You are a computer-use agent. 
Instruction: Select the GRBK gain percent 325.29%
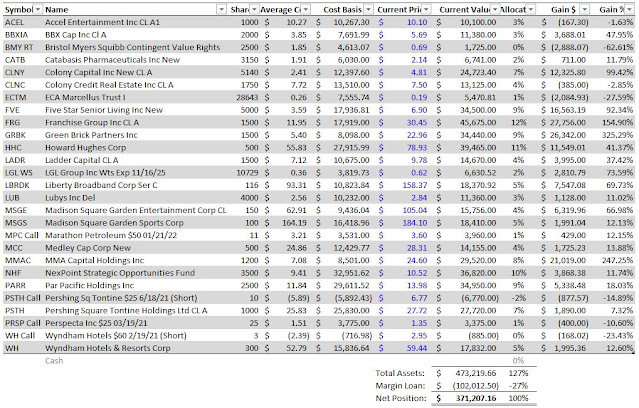pos(617,135)
